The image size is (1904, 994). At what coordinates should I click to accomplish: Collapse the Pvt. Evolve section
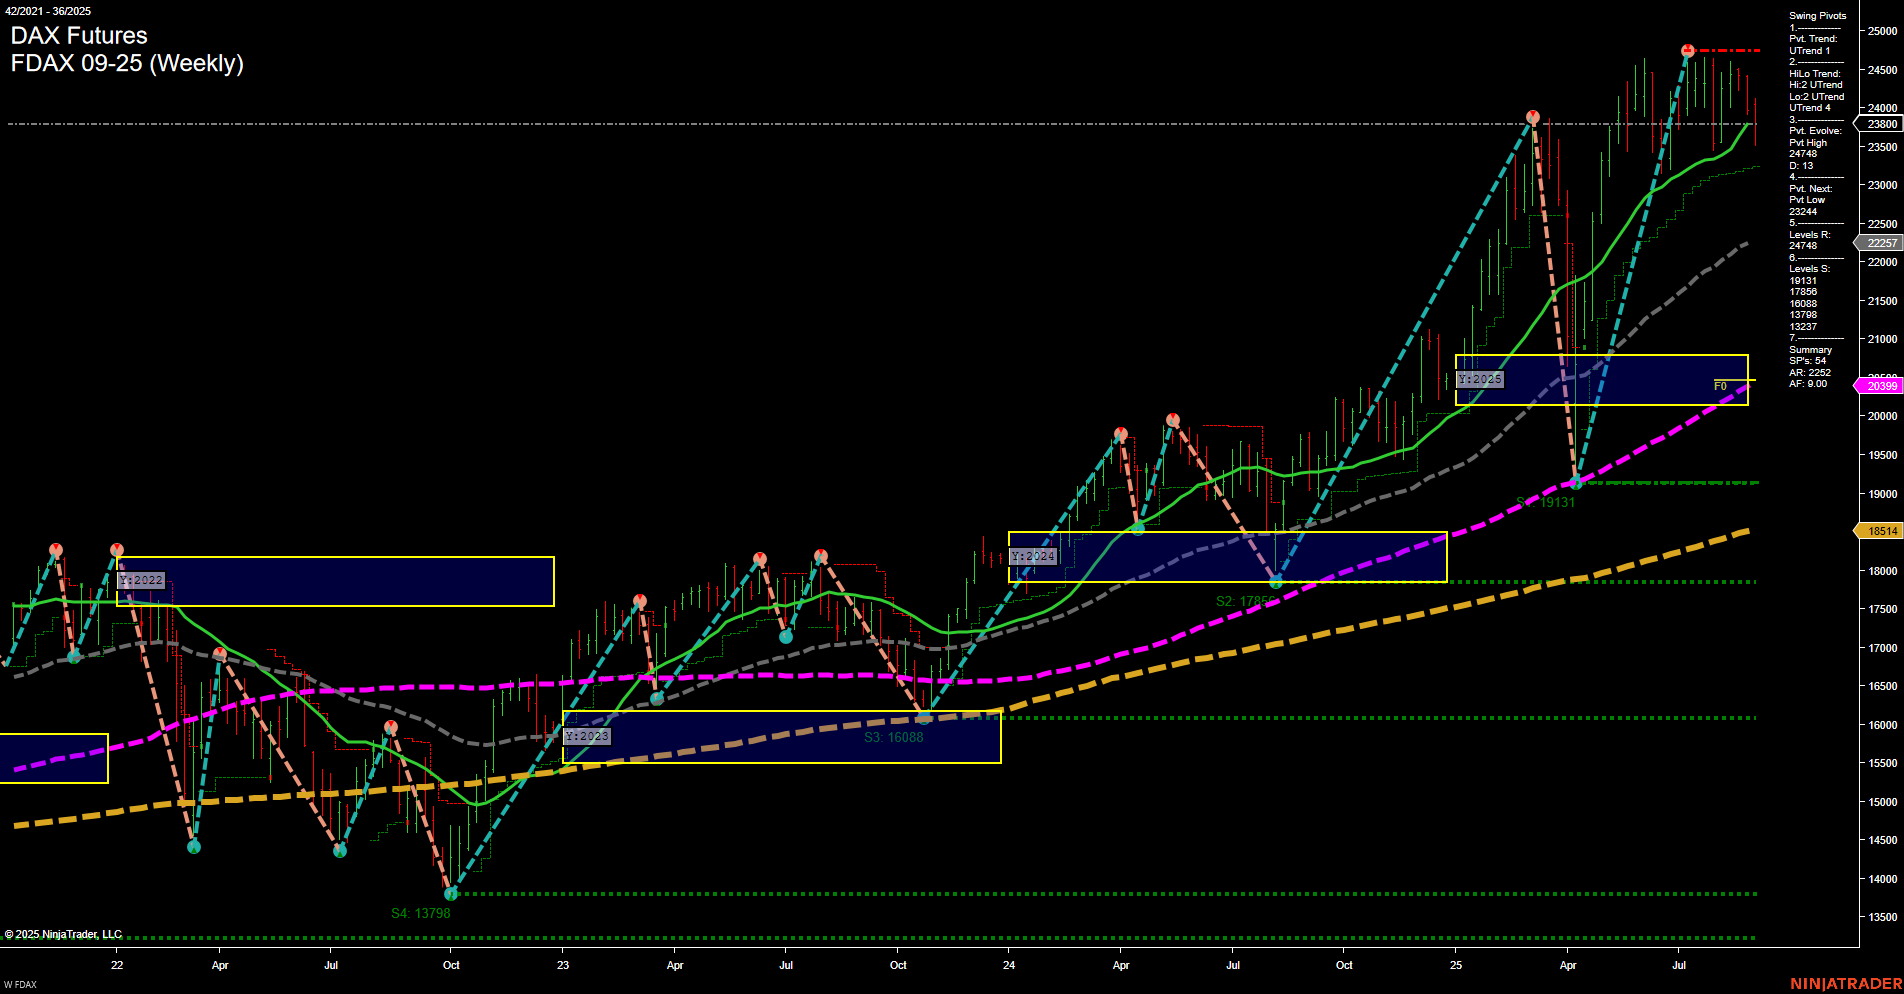coord(1812,130)
